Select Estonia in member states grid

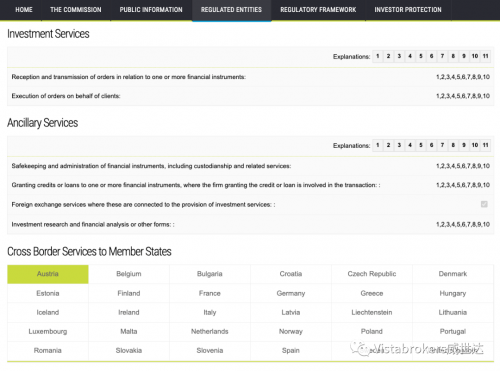point(48,293)
